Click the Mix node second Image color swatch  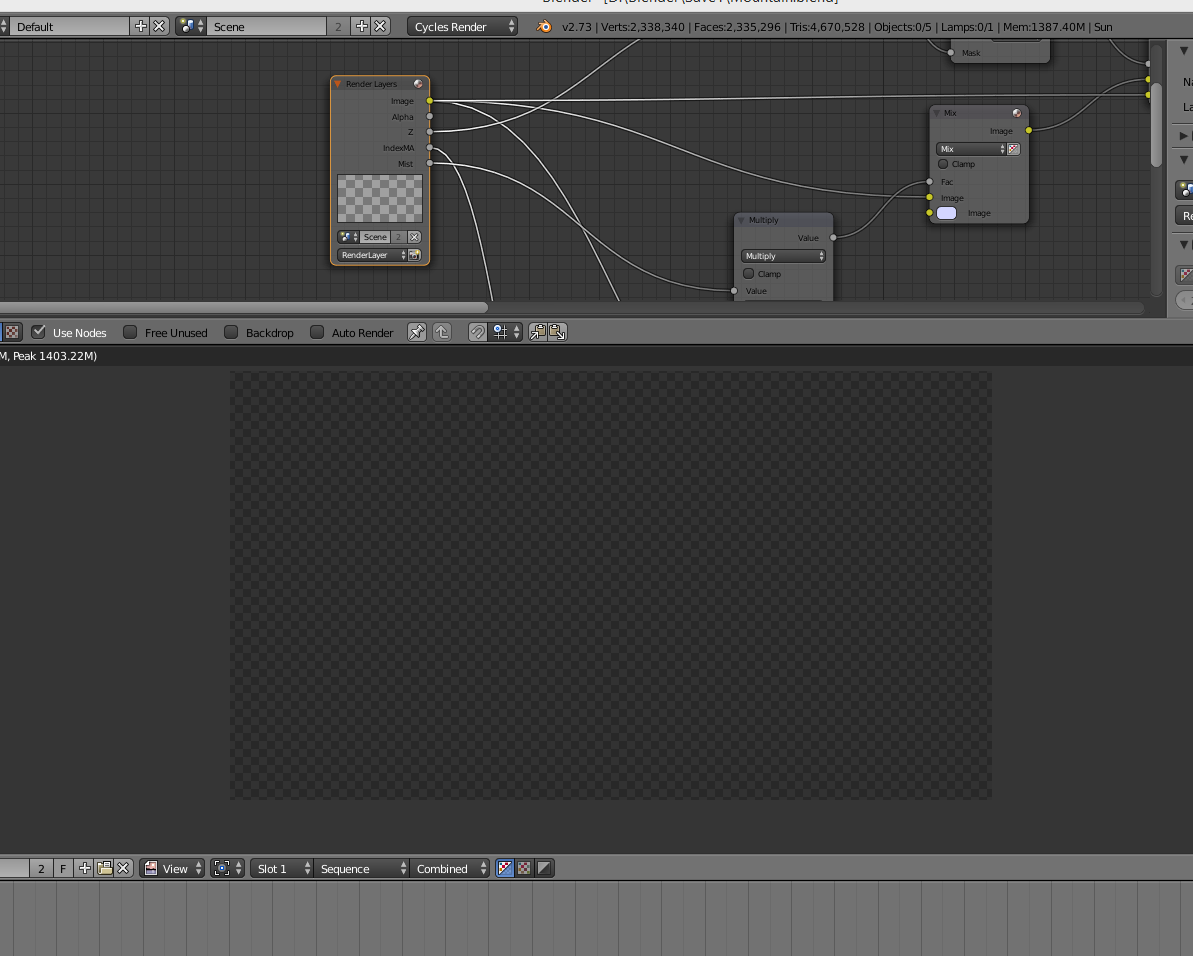pyautogui.click(x=946, y=213)
